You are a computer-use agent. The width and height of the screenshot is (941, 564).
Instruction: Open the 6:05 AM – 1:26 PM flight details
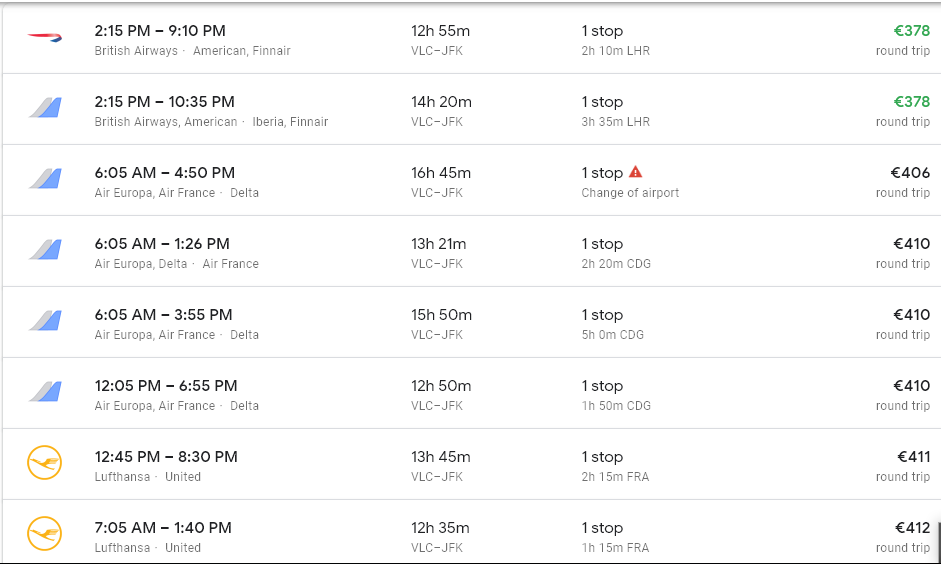(162, 244)
